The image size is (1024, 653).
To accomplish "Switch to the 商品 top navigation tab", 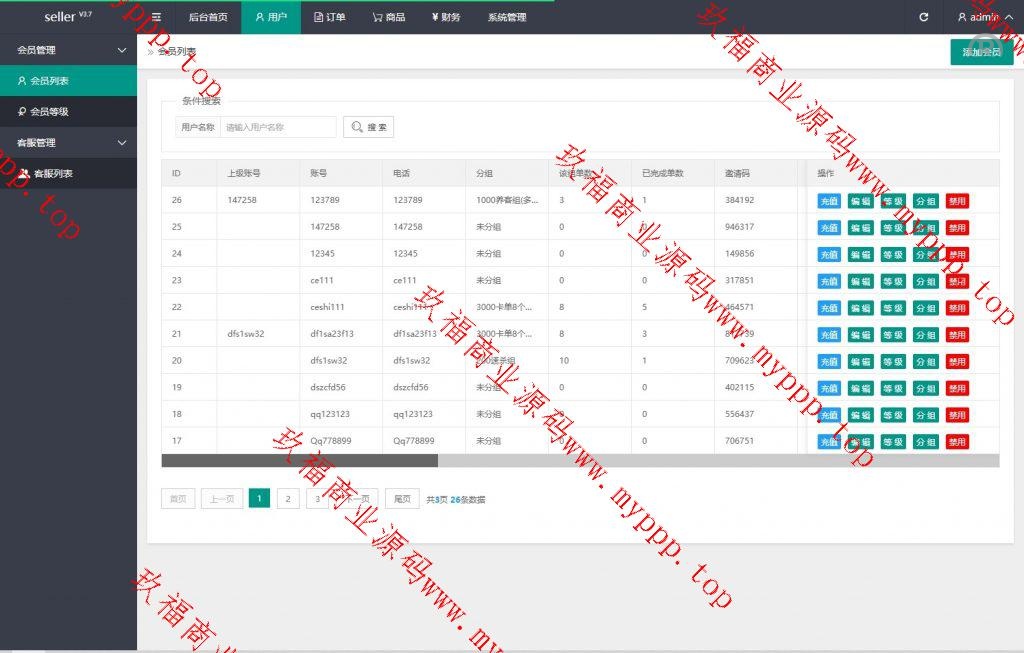I will [388, 17].
